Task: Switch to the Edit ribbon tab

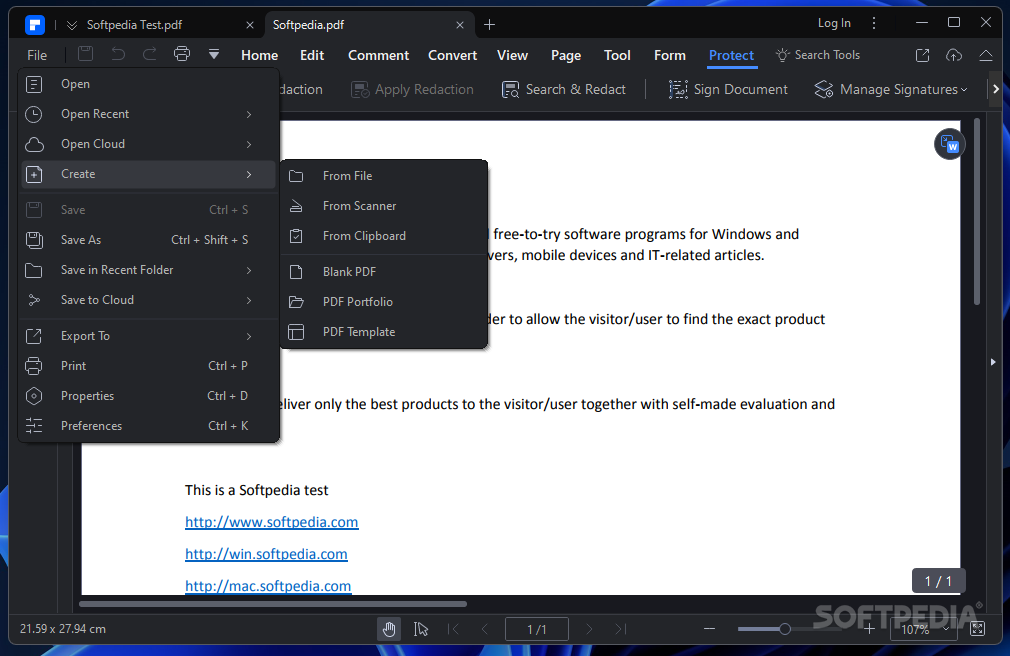Action: point(312,55)
